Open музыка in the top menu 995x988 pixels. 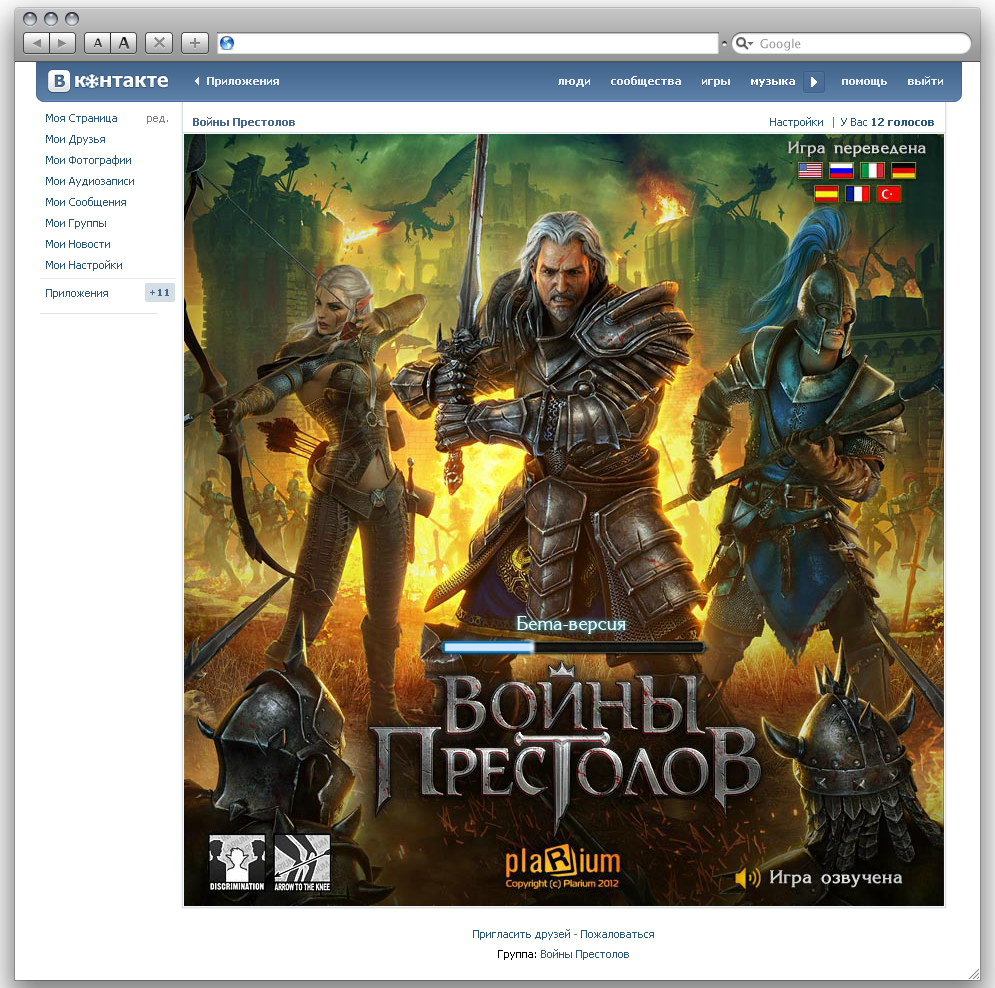tap(772, 81)
